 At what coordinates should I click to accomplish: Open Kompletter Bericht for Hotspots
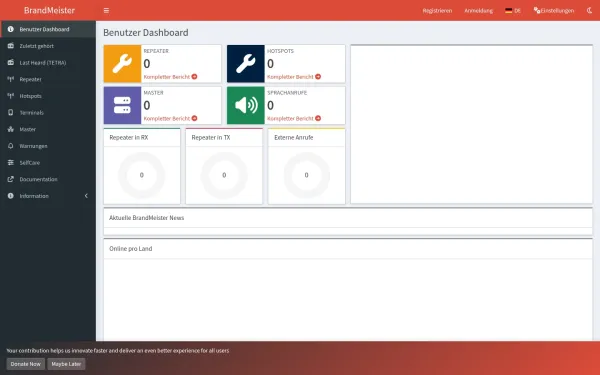coord(294,77)
